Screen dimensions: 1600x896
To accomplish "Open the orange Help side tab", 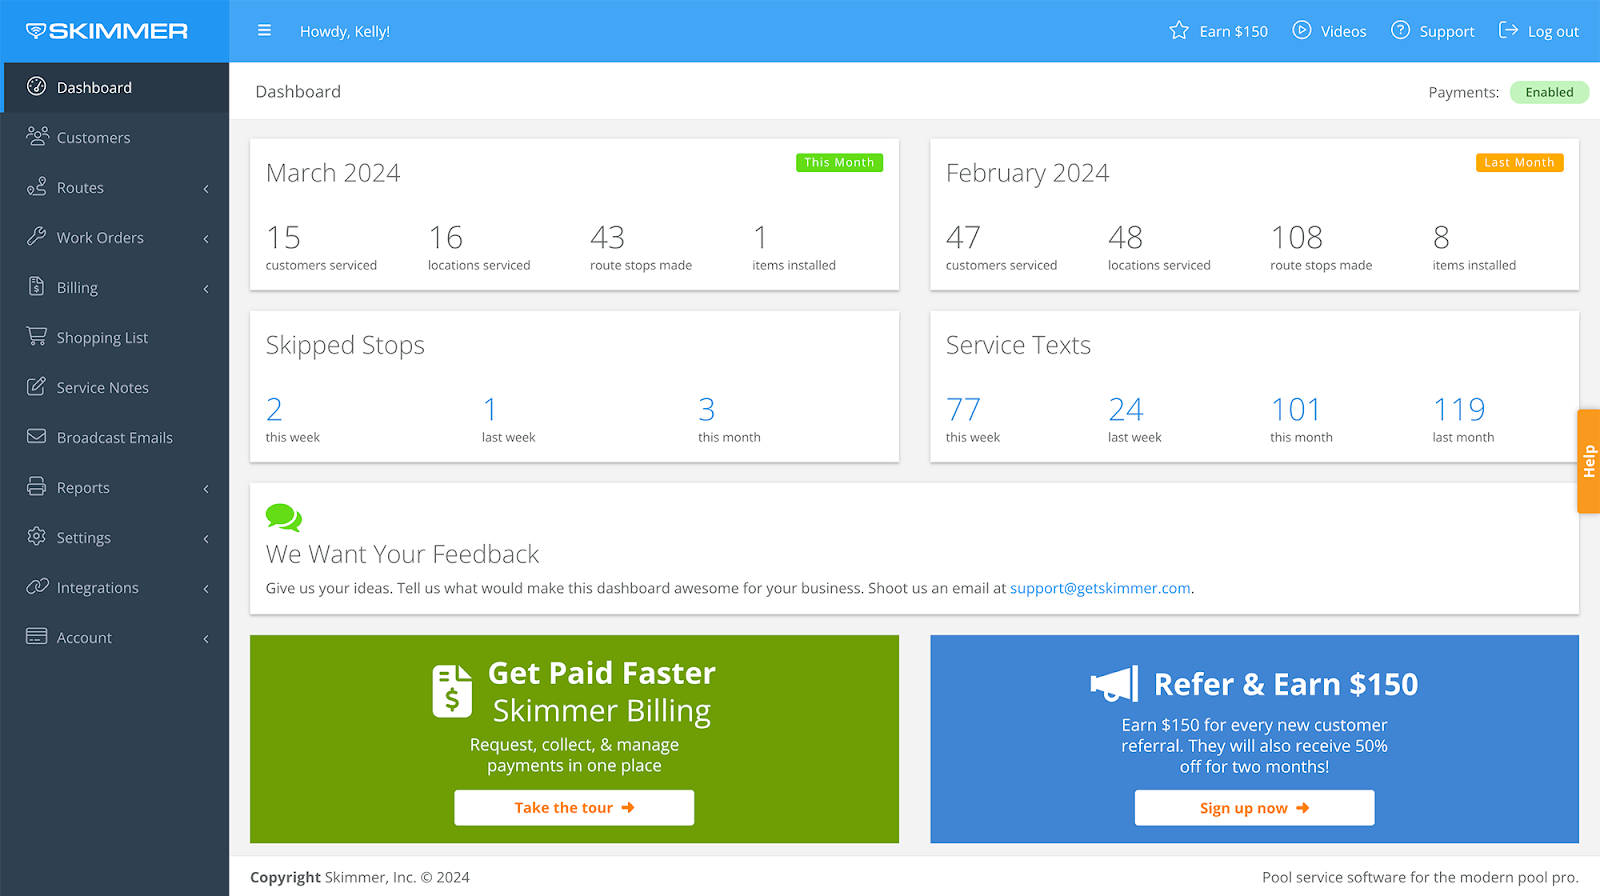I will click(1588, 461).
